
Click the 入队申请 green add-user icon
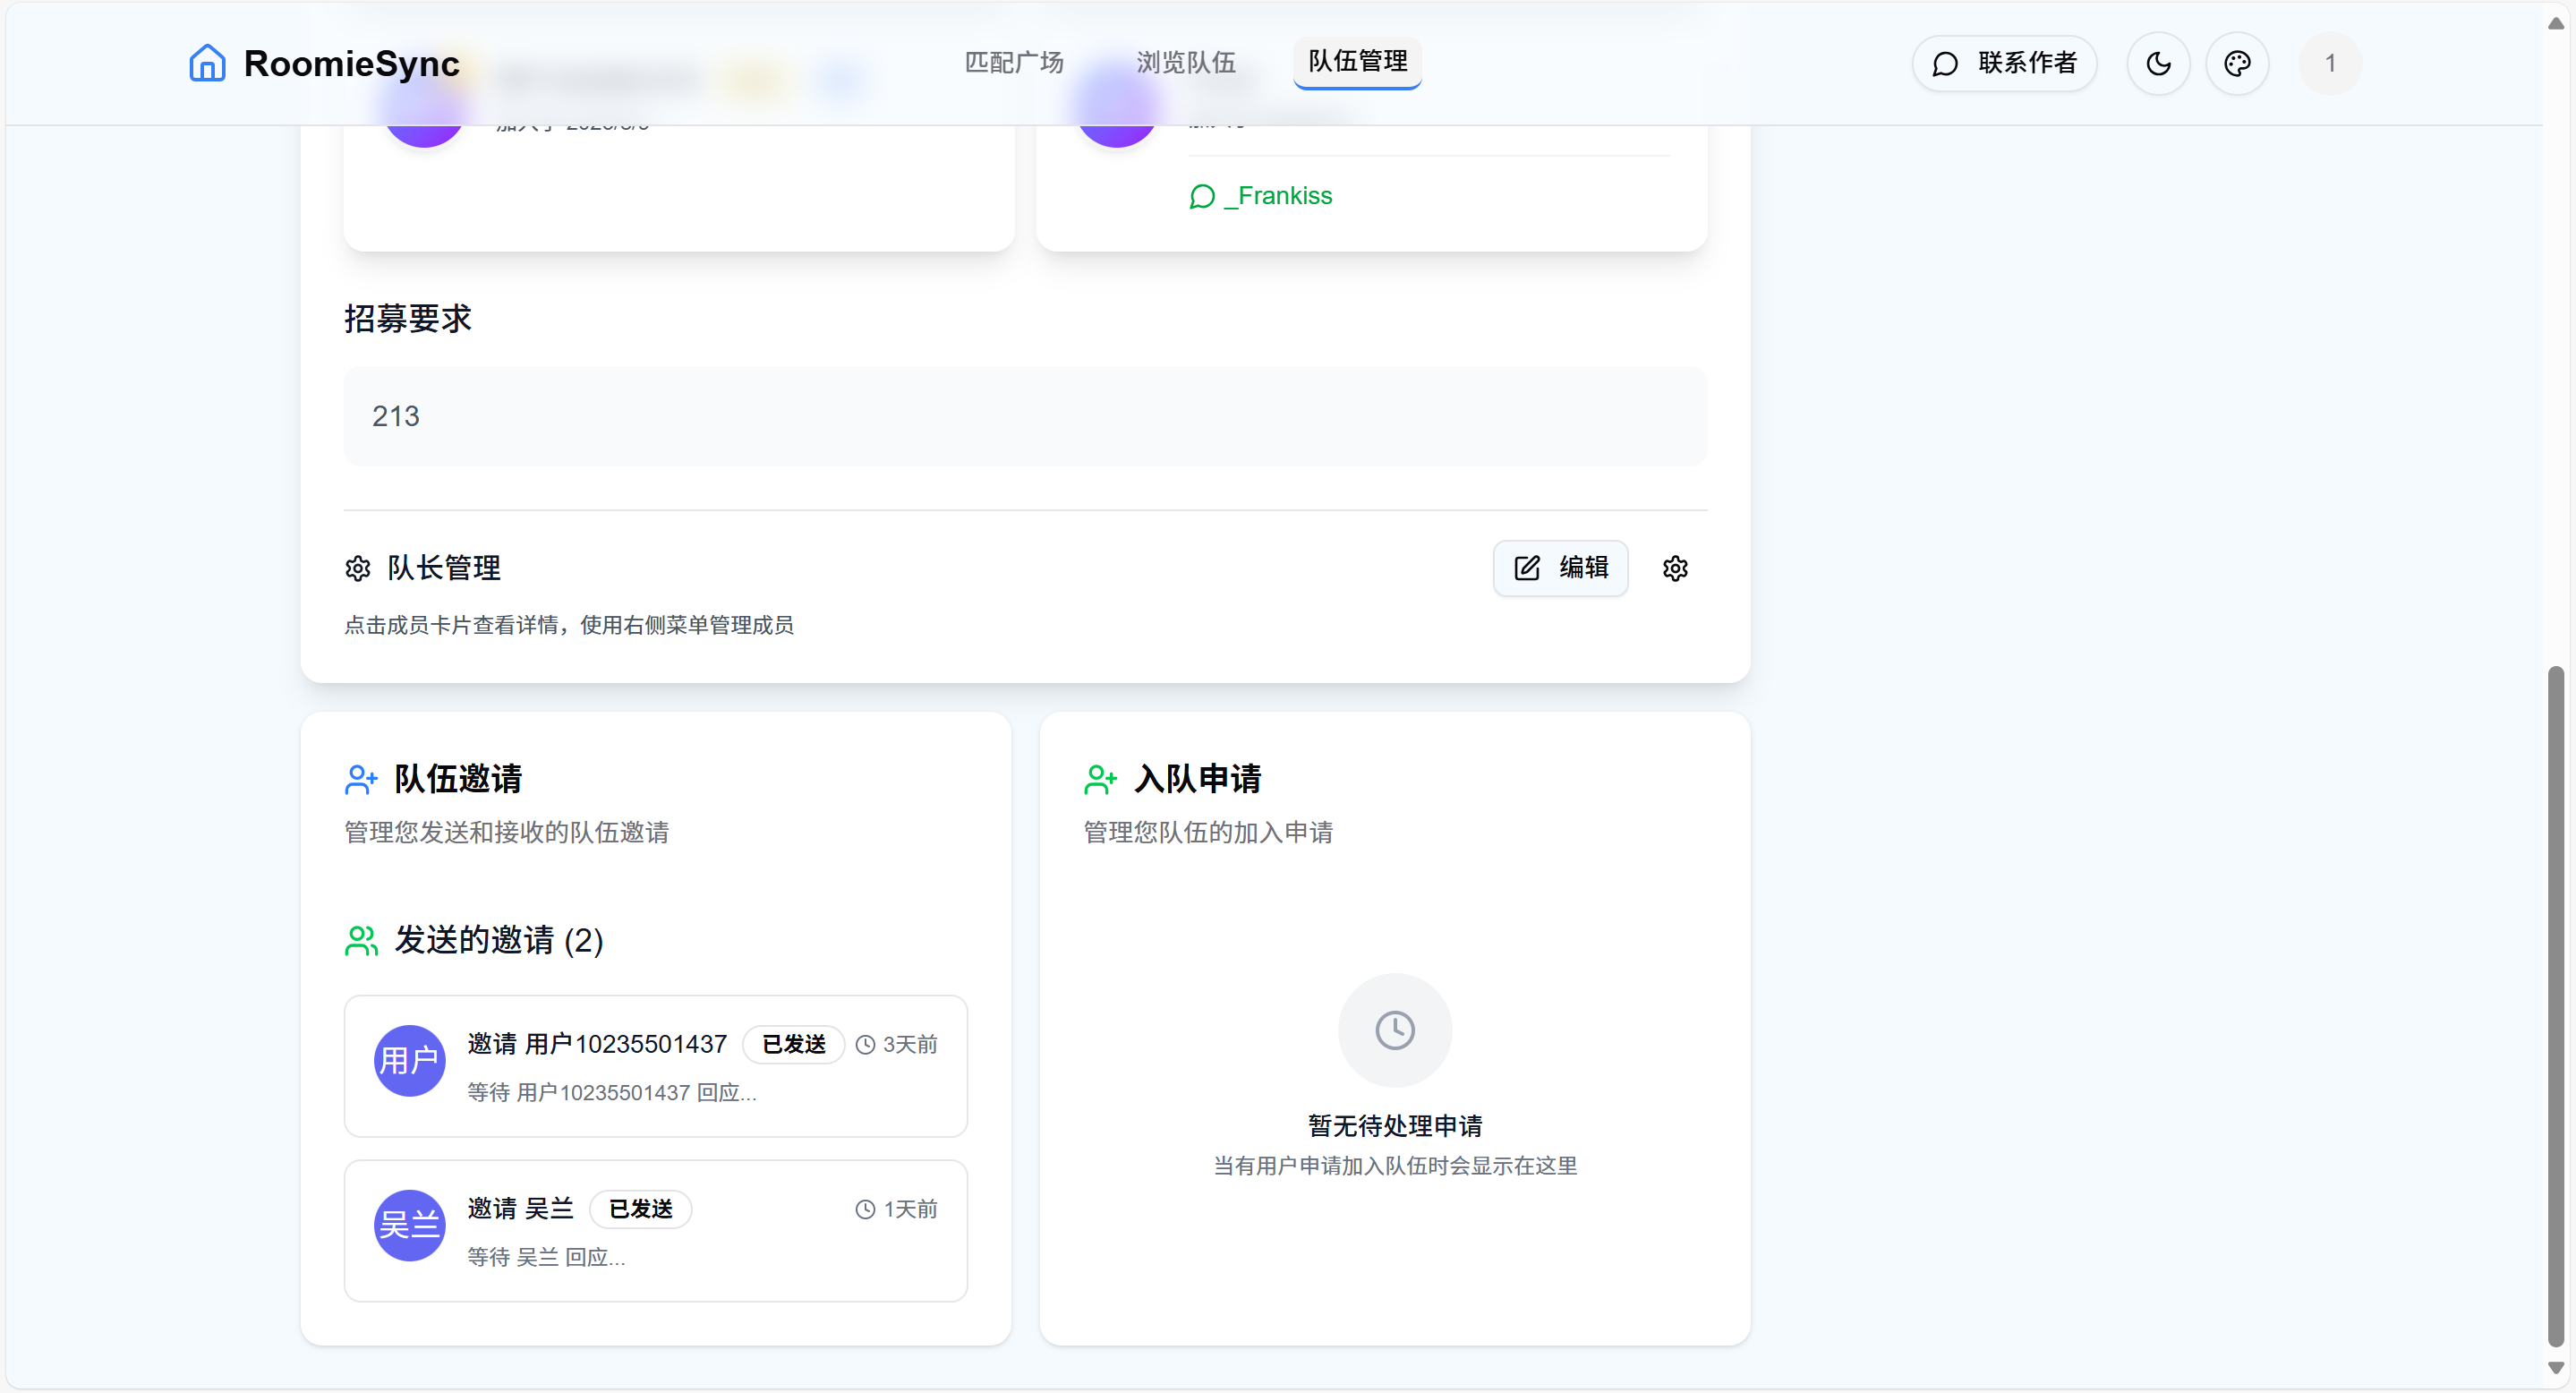click(1100, 780)
